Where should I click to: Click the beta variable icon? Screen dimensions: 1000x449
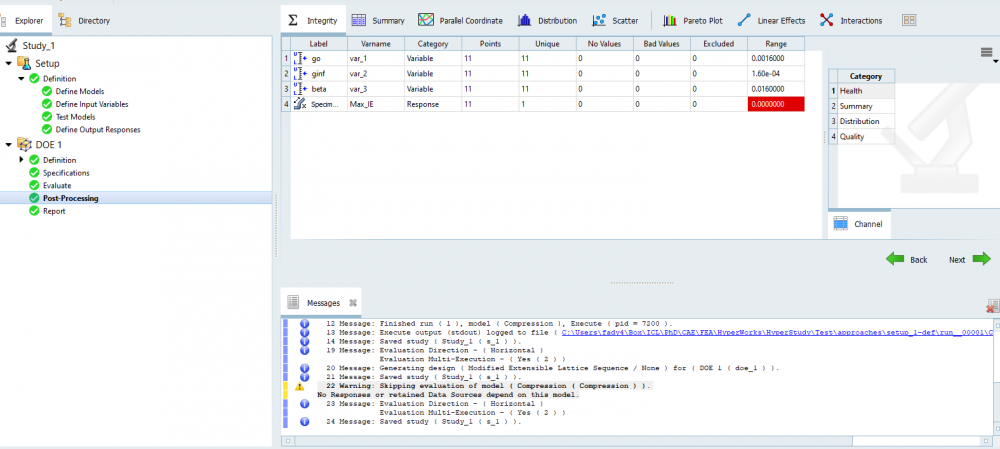(x=300, y=89)
